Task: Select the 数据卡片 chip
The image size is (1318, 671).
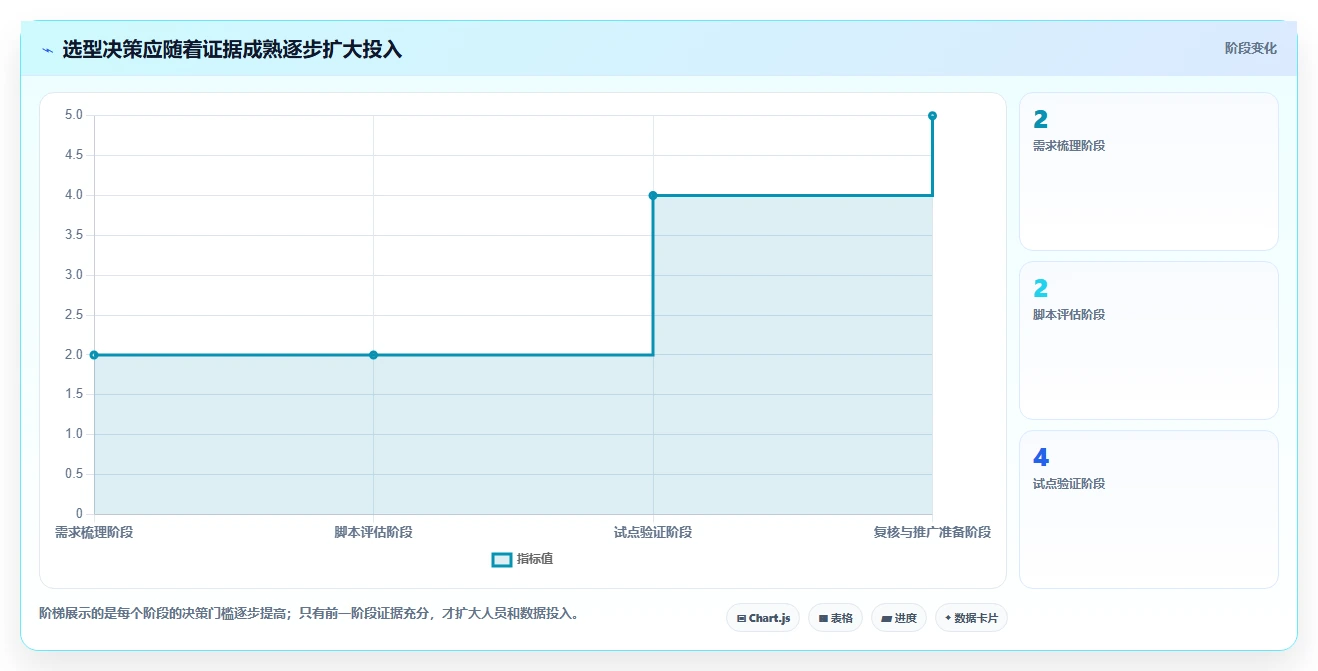Action: click(x=971, y=618)
